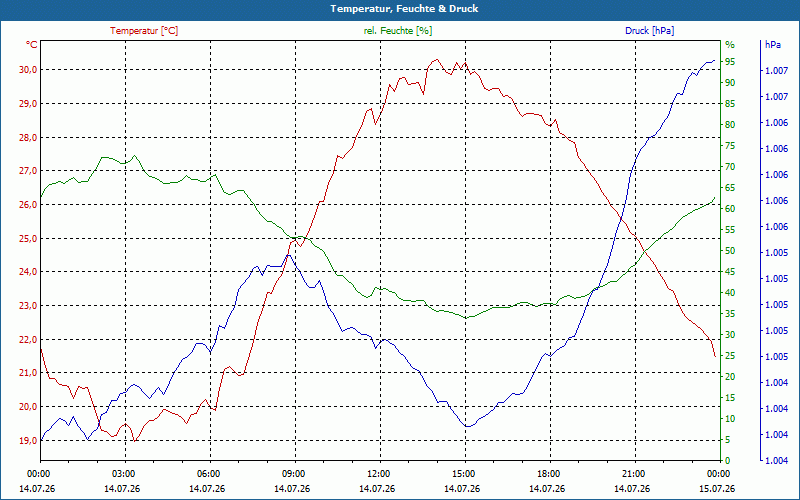Click the 65 humidity axis value
800x500 pixels.
(x=730, y=188)
